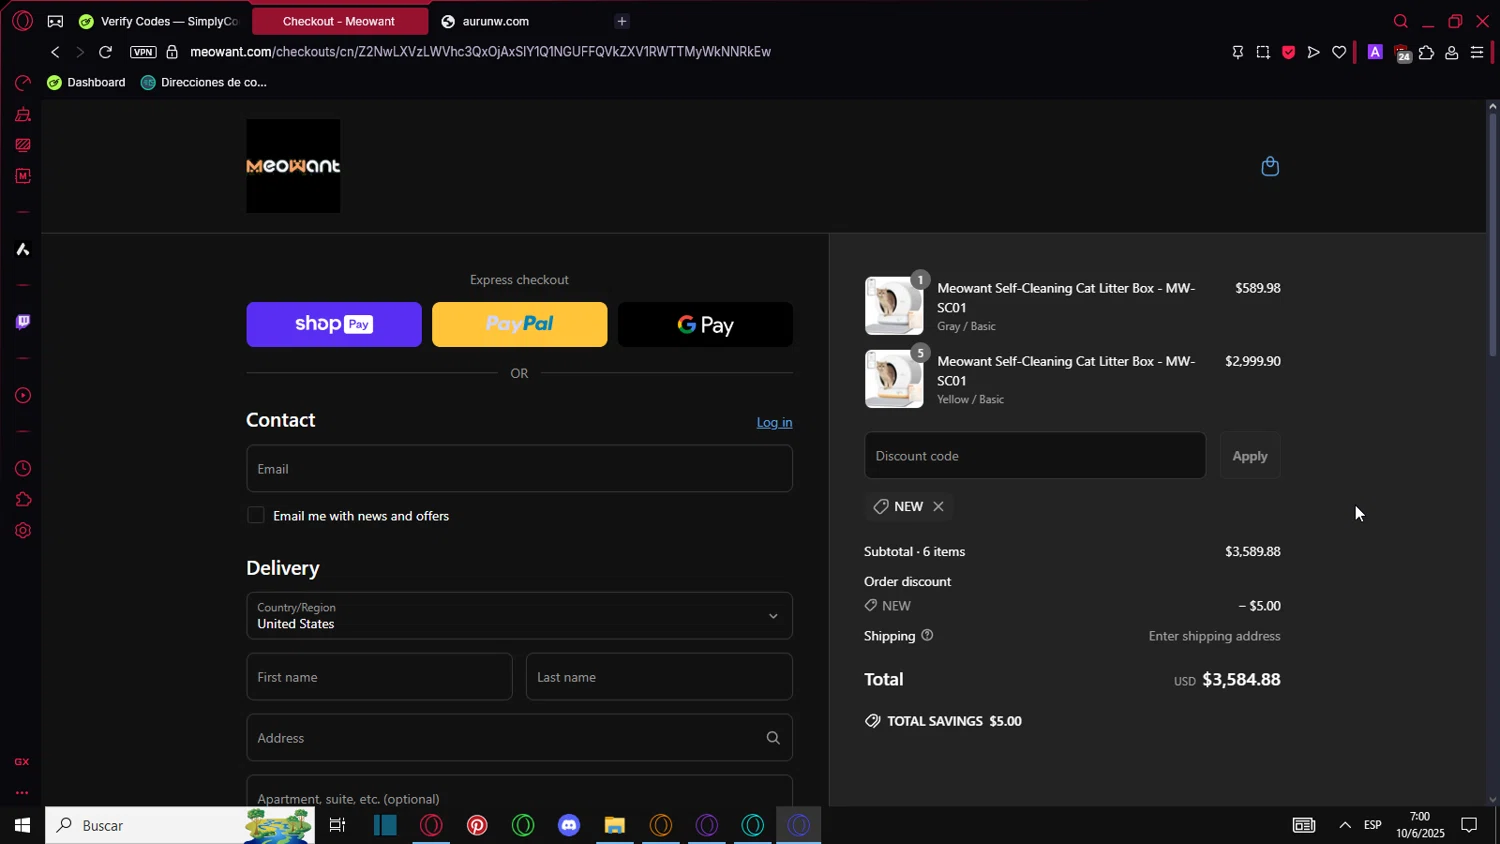Click the ESP language indicator
The width and height of the screenshot is (1500, 844).
(1373, 825)
